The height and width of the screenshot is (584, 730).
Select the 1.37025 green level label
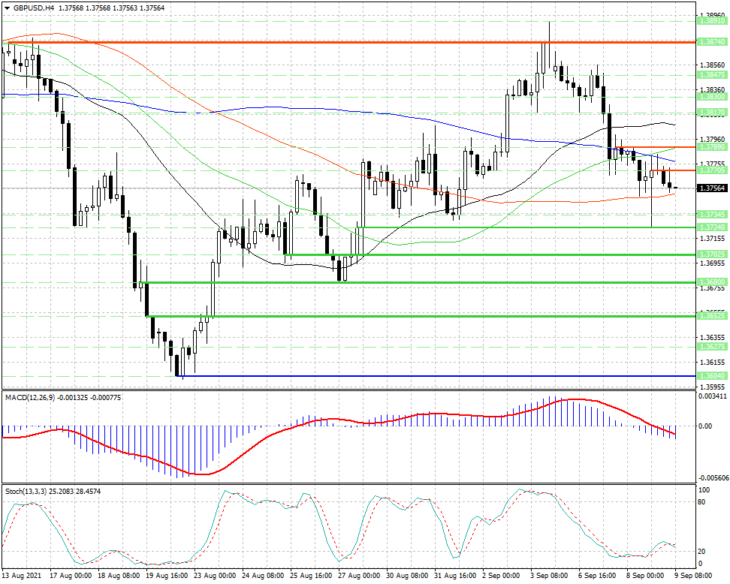tap(712, 254)
